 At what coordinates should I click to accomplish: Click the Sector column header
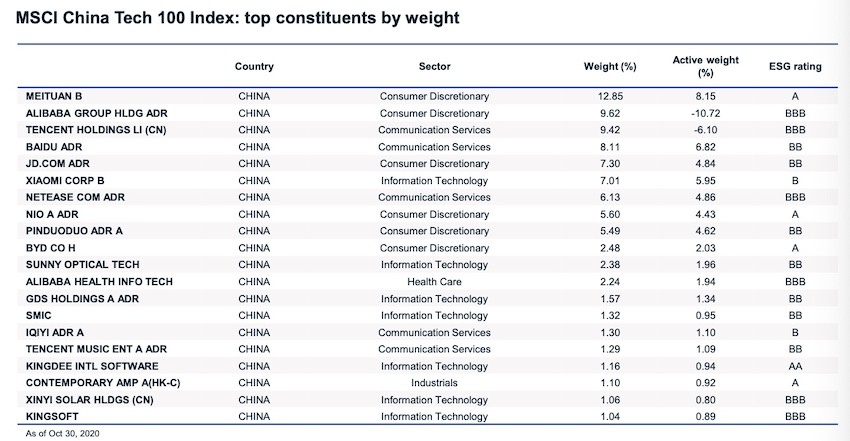click(434, 67)
